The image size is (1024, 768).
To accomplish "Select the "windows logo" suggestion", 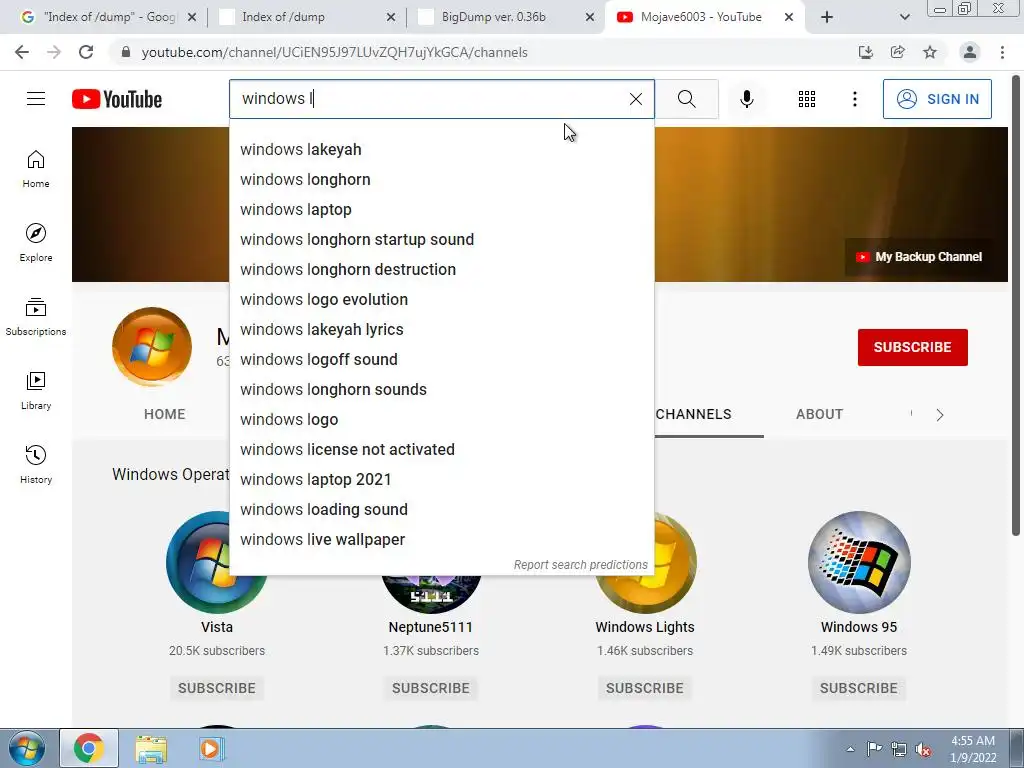I will pos(441,420).
